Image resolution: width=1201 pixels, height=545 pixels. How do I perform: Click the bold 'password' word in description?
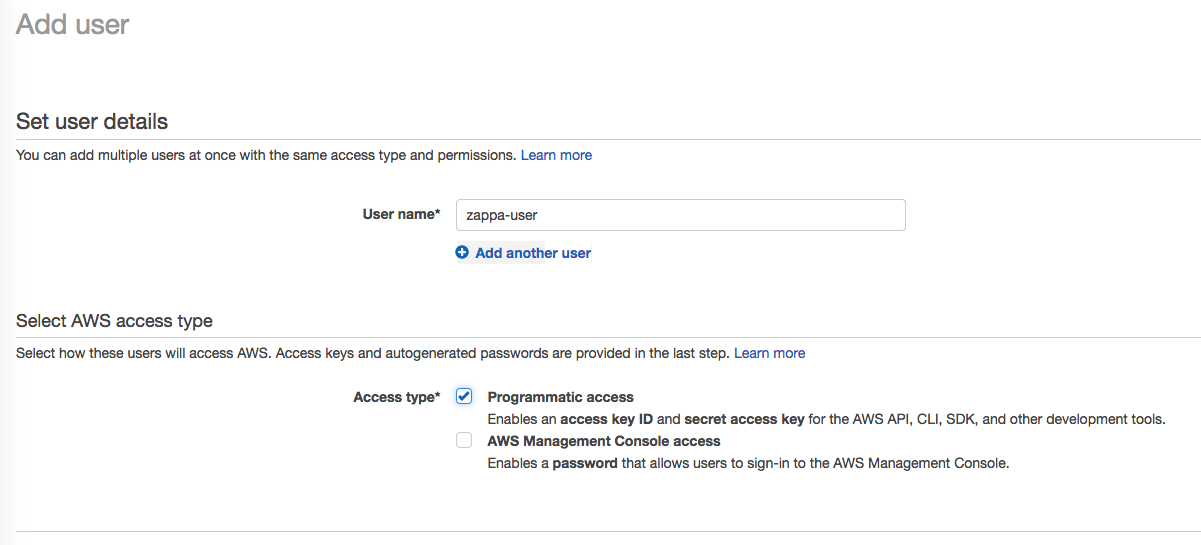click(585, 463)
